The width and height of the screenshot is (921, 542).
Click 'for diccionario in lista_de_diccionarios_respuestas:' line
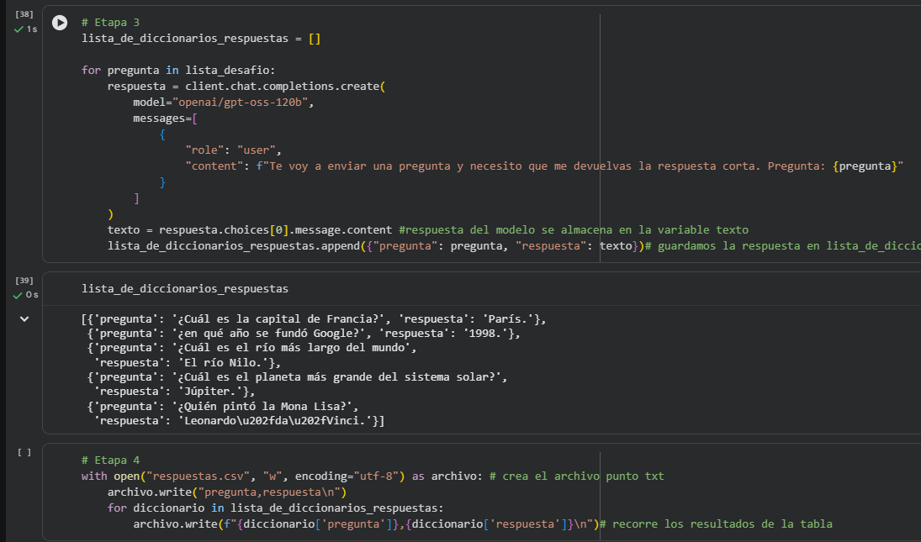[275, 508]
